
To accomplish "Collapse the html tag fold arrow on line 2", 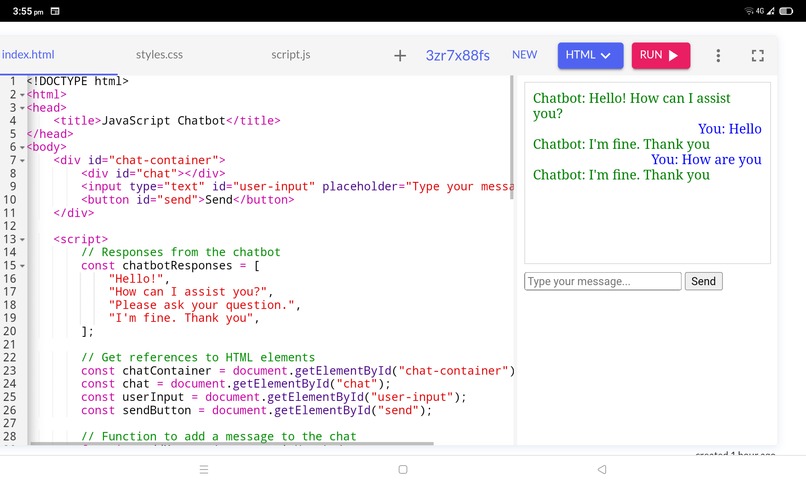I will tap(22, 95).
